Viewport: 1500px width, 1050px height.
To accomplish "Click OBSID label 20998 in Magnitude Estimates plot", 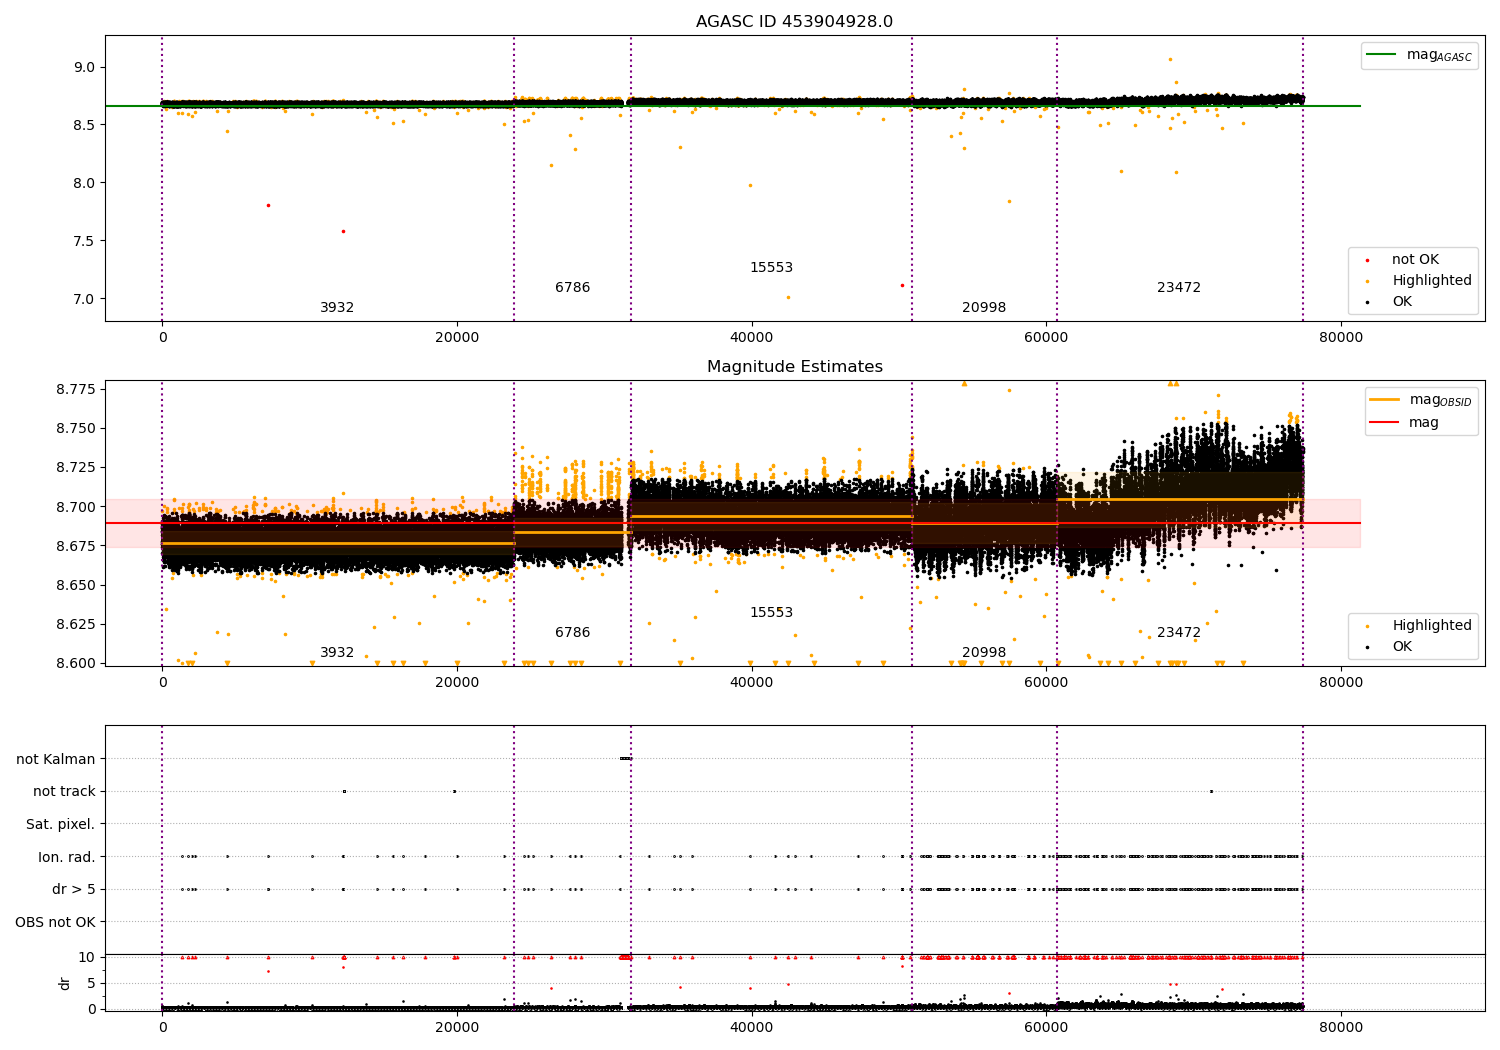I will (x=984, y=653).
